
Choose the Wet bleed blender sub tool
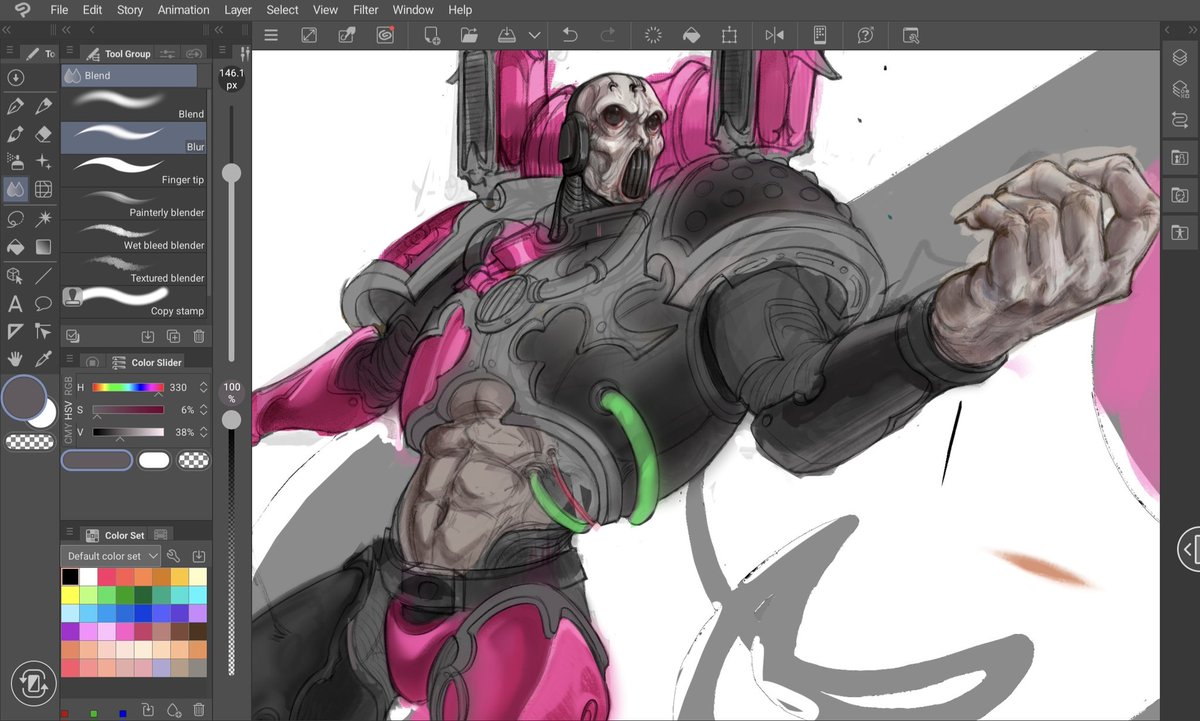(134, 235)
